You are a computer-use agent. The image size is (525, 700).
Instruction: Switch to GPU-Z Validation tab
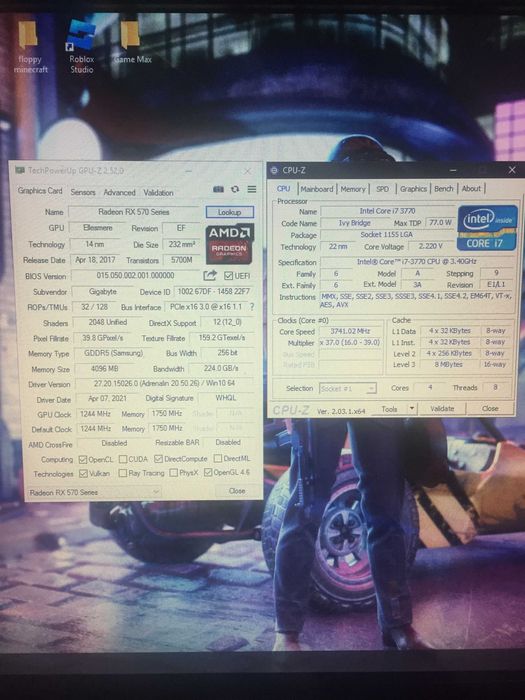tap(158, 193)
